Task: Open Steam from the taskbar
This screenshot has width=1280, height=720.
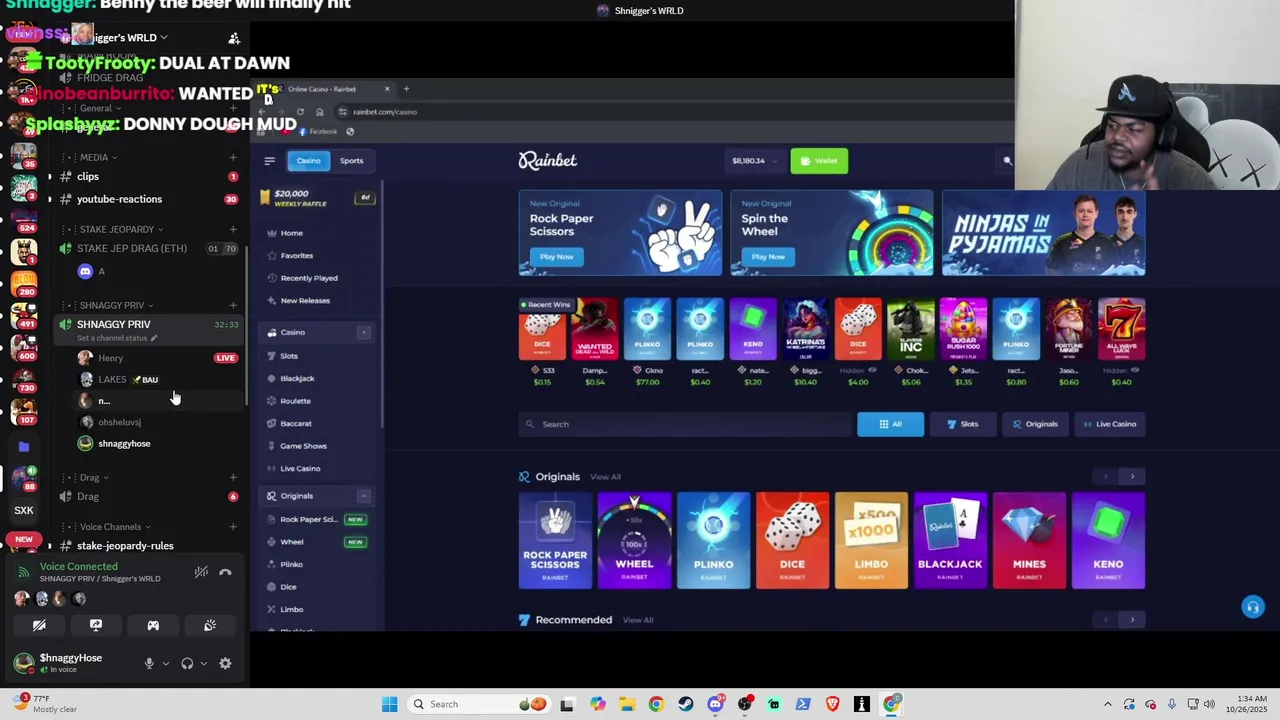Action: pyautogui.click(x=685, y=704)
